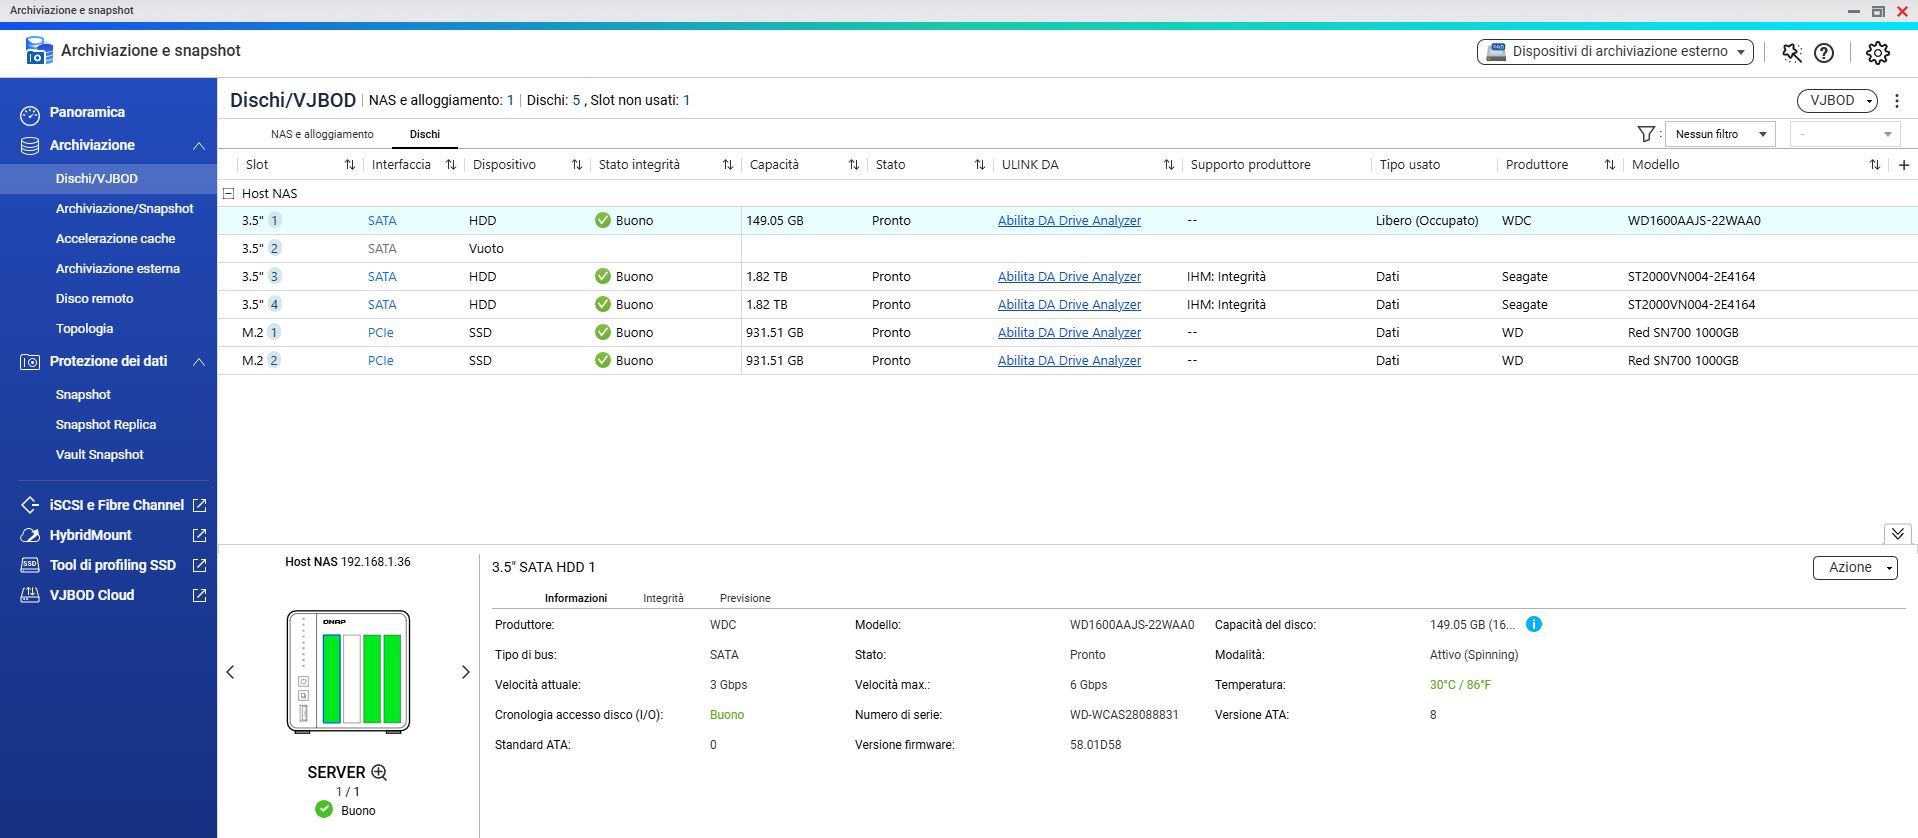The width and height of the screenshot is (1918, 838).
Task: Click the filter funnel icon
Action: click(x=1645, y=134)
